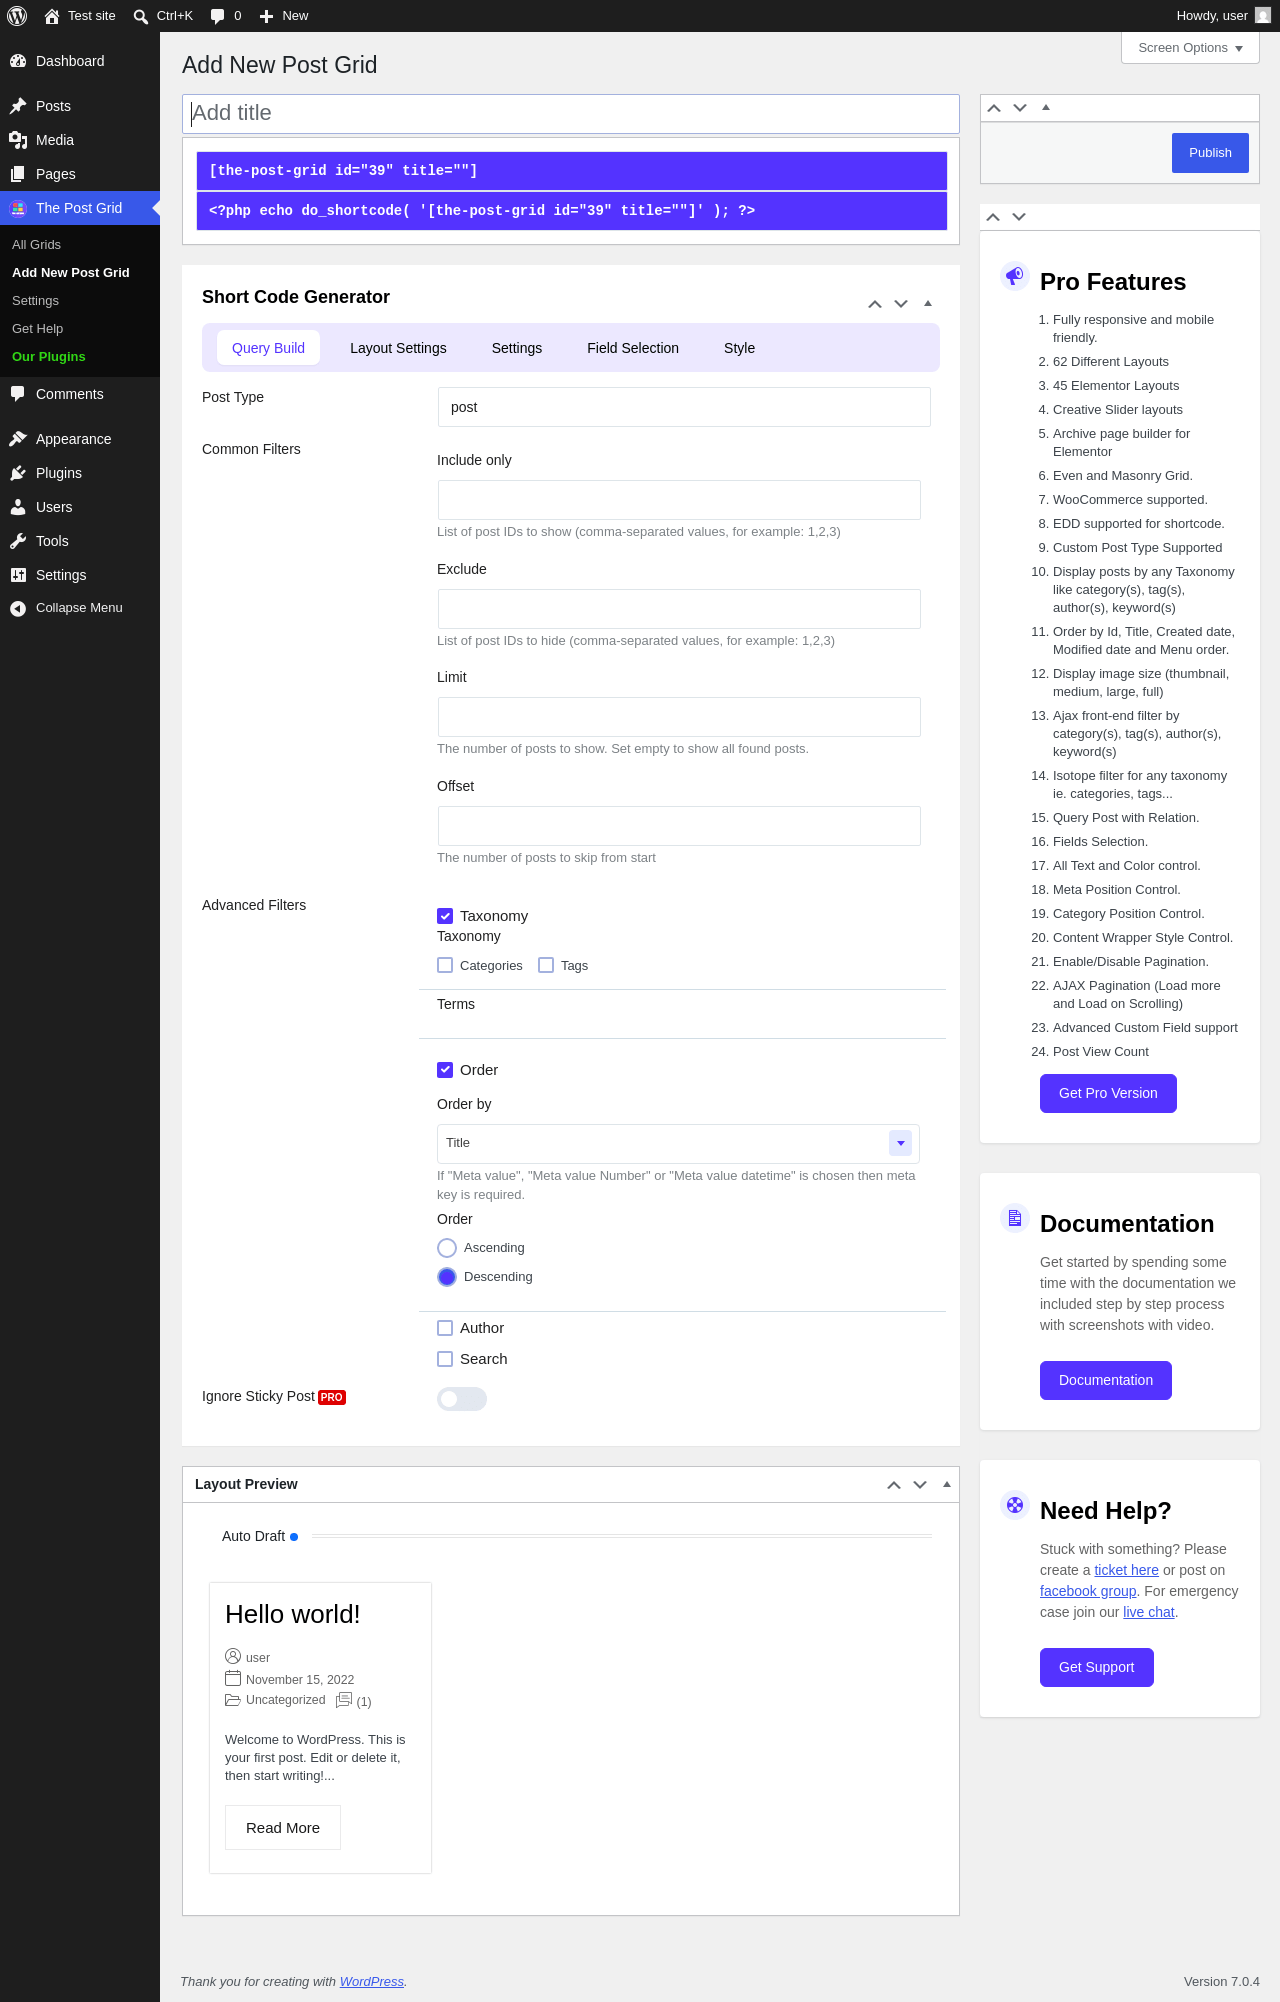Click the user avatar icon
The image size is (1280, 2002).
click(x=1263, y=16)
